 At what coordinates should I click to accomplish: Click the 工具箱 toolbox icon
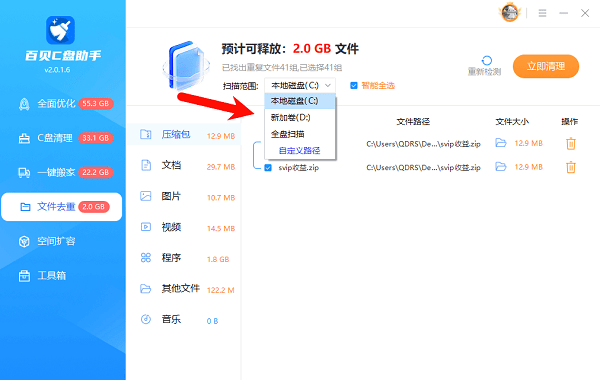(x=24, y=276)
